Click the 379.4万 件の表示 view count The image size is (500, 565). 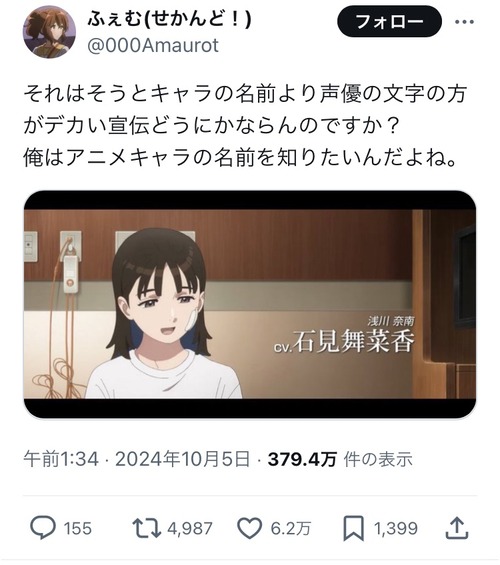click(340, 459)
